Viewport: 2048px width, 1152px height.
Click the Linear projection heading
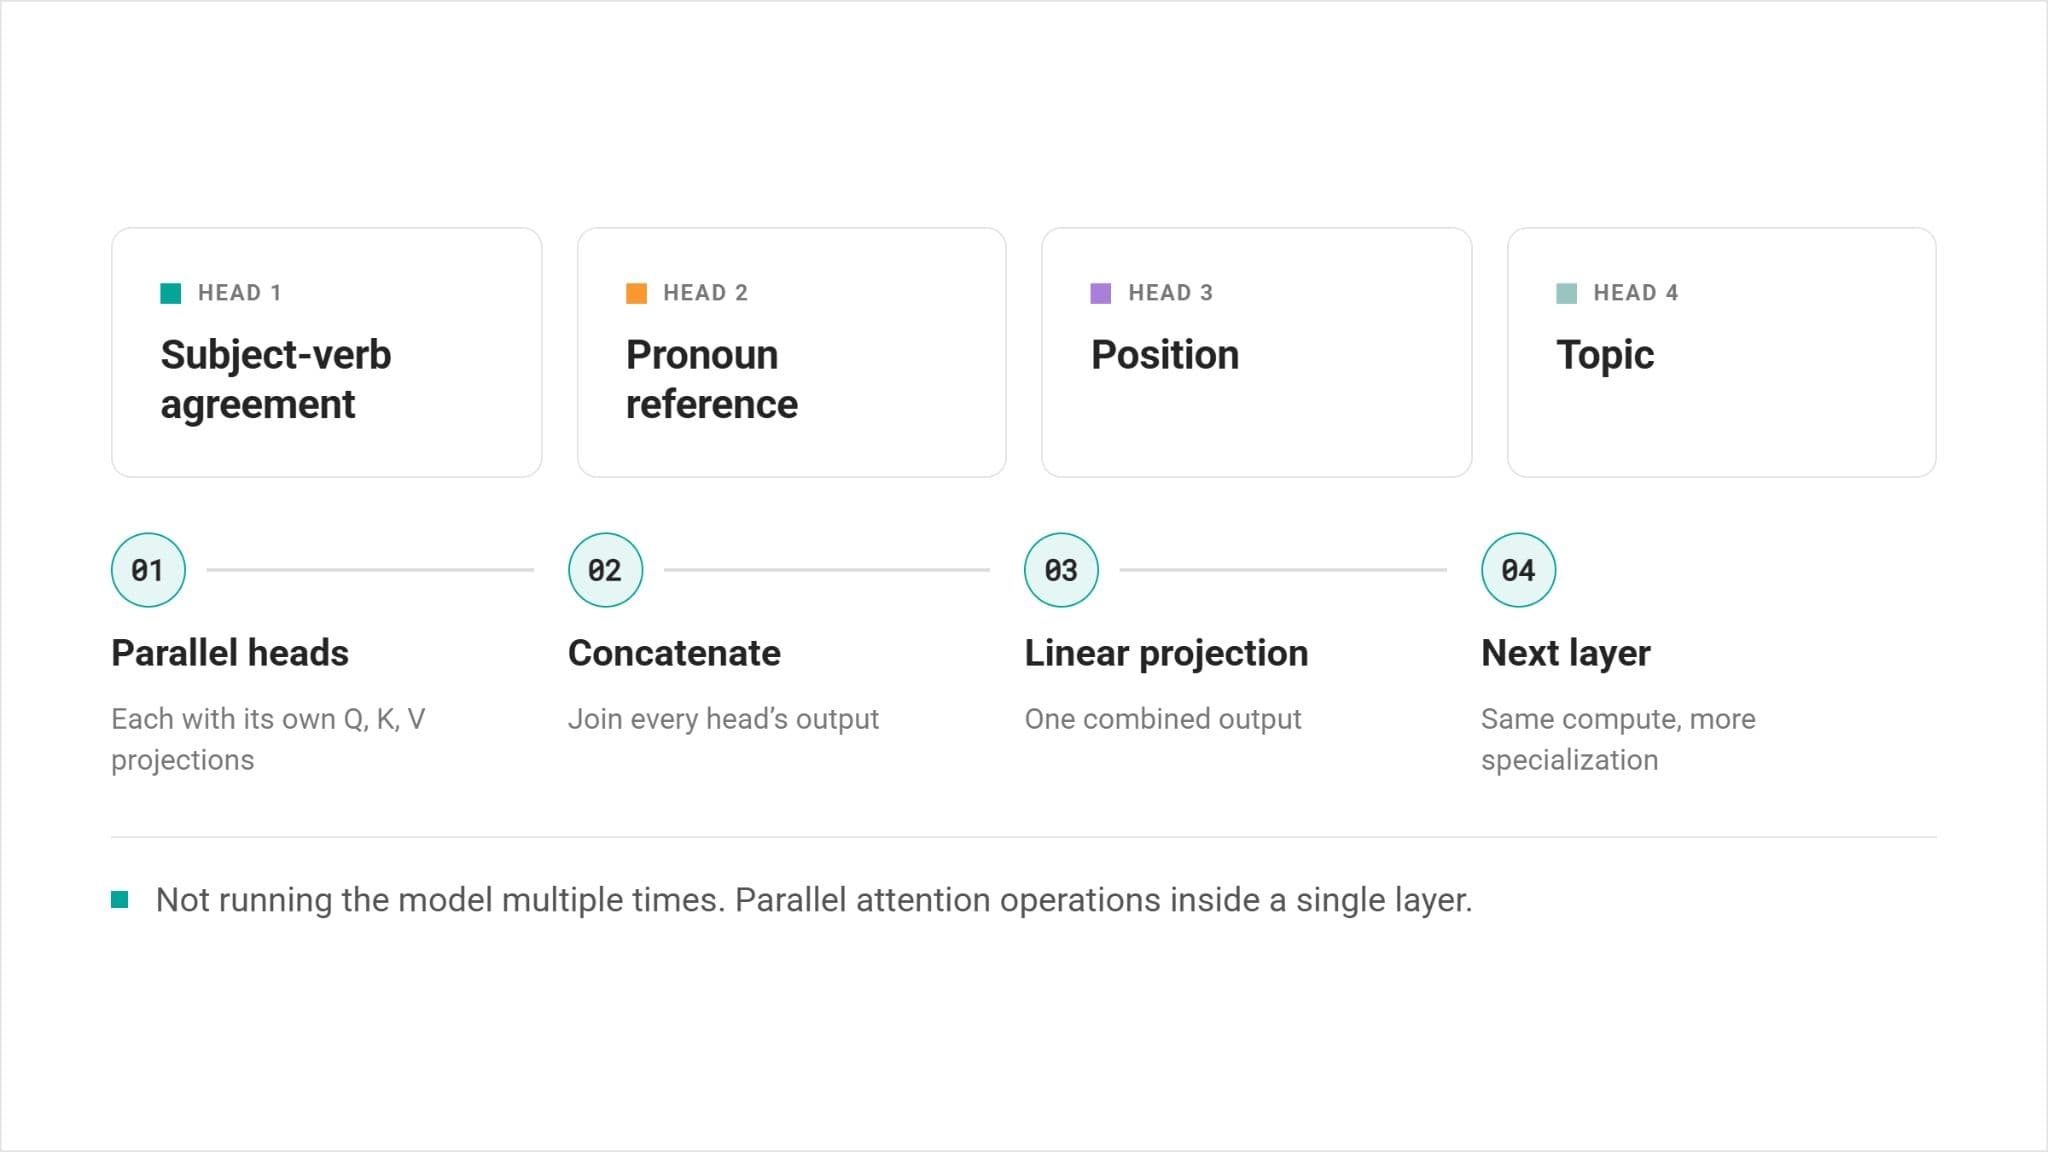pyautogui.click(x=1166, y=653)
